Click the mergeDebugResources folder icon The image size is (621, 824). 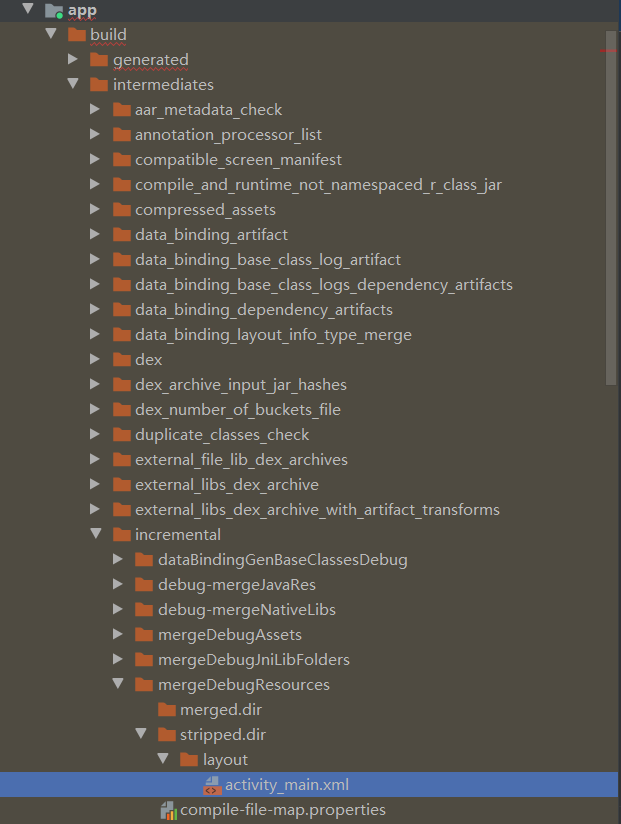(144, 685)
